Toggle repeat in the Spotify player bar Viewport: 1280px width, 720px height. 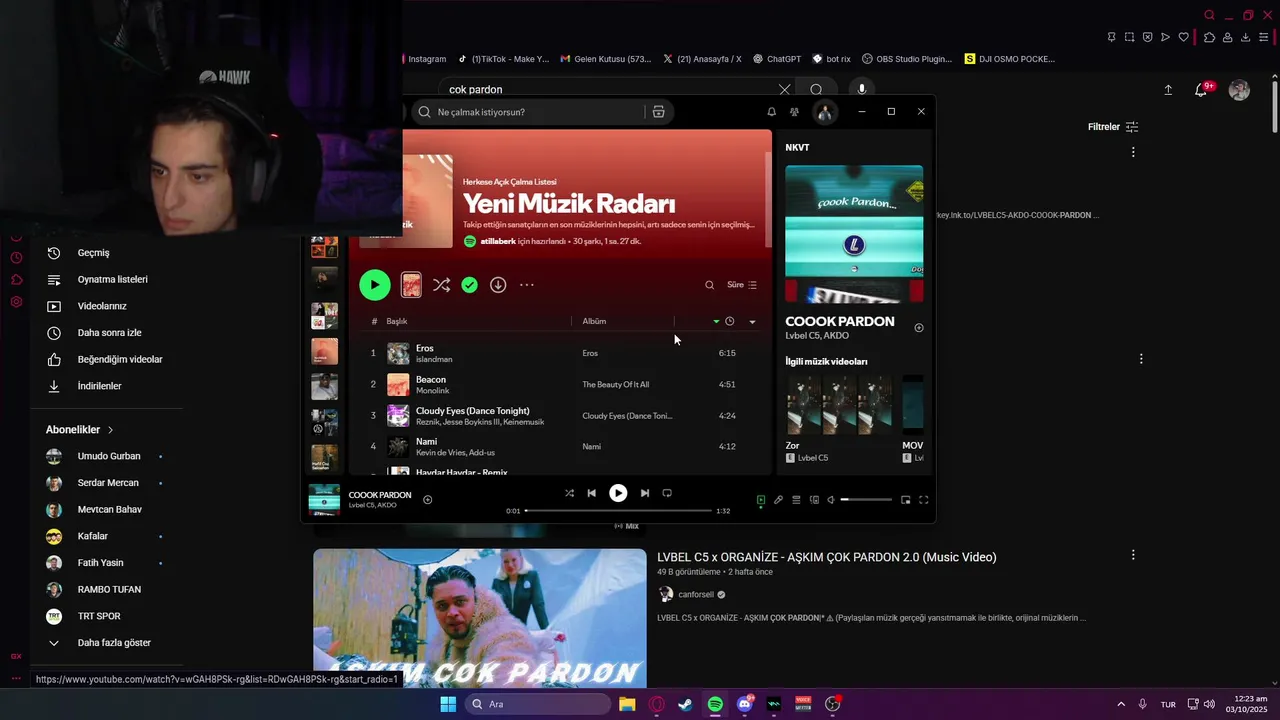[x=667, y=493]
